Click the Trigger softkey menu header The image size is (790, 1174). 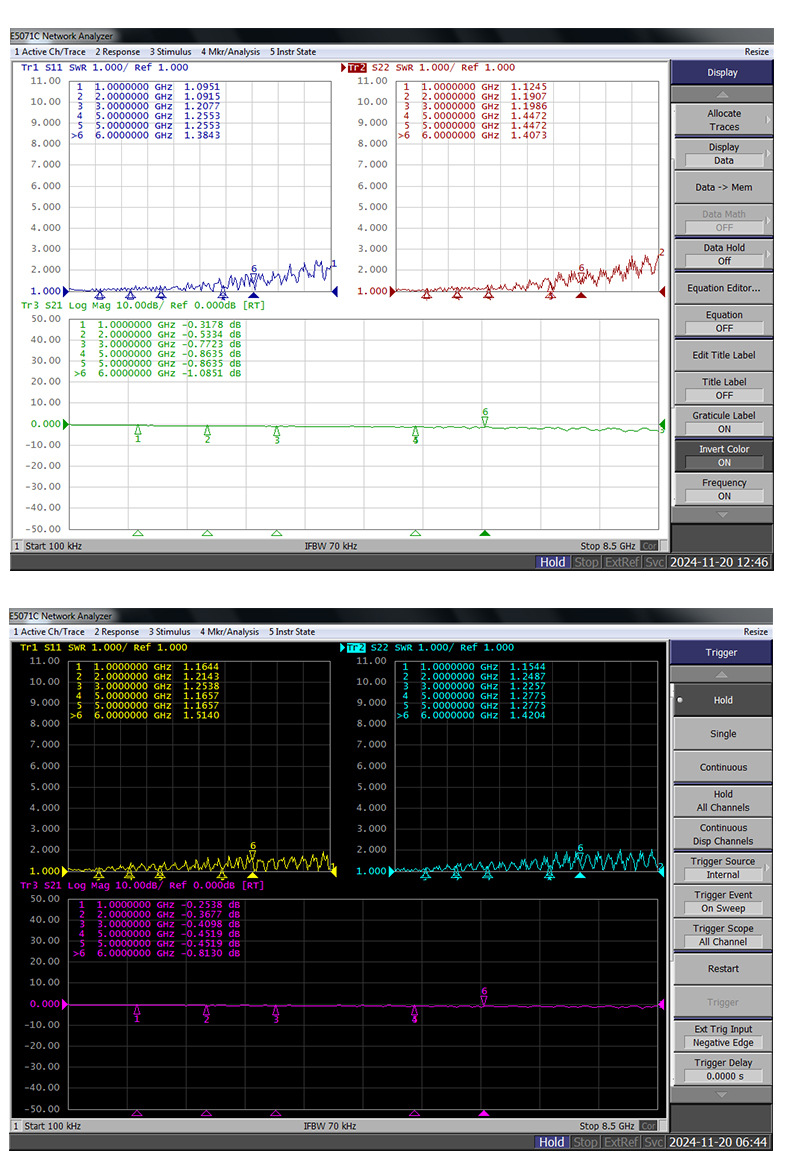(721, 652)
